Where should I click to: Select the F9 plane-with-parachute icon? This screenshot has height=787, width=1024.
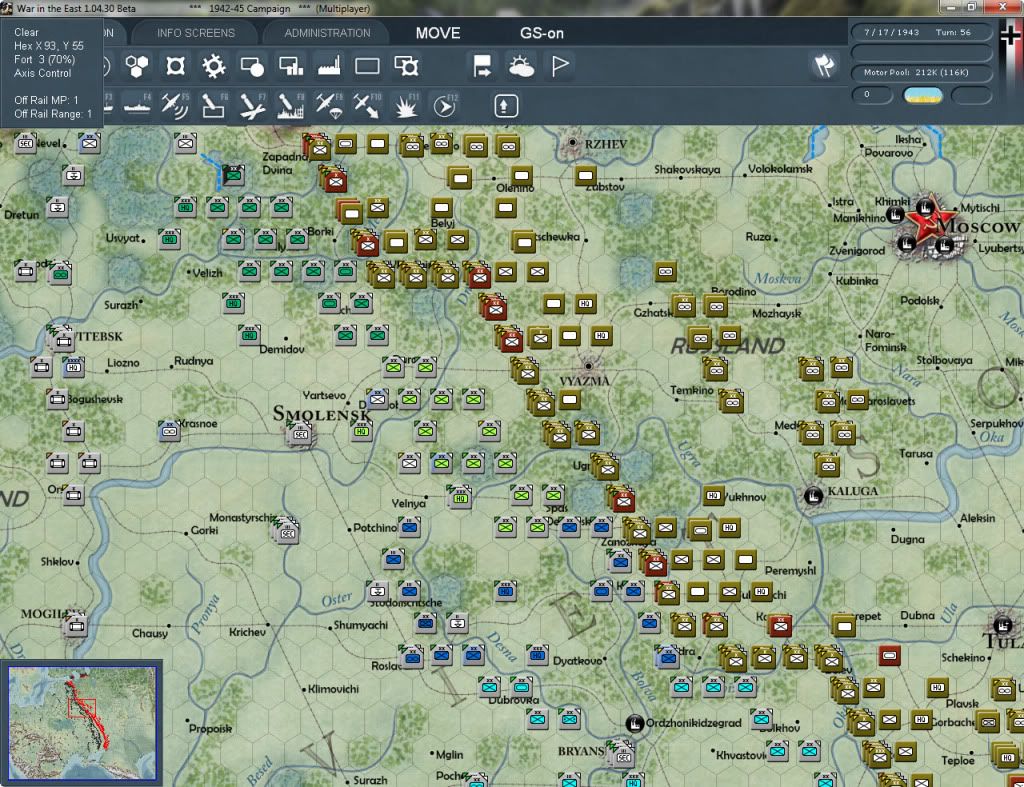pyautogui.click(x=329, y=106)
